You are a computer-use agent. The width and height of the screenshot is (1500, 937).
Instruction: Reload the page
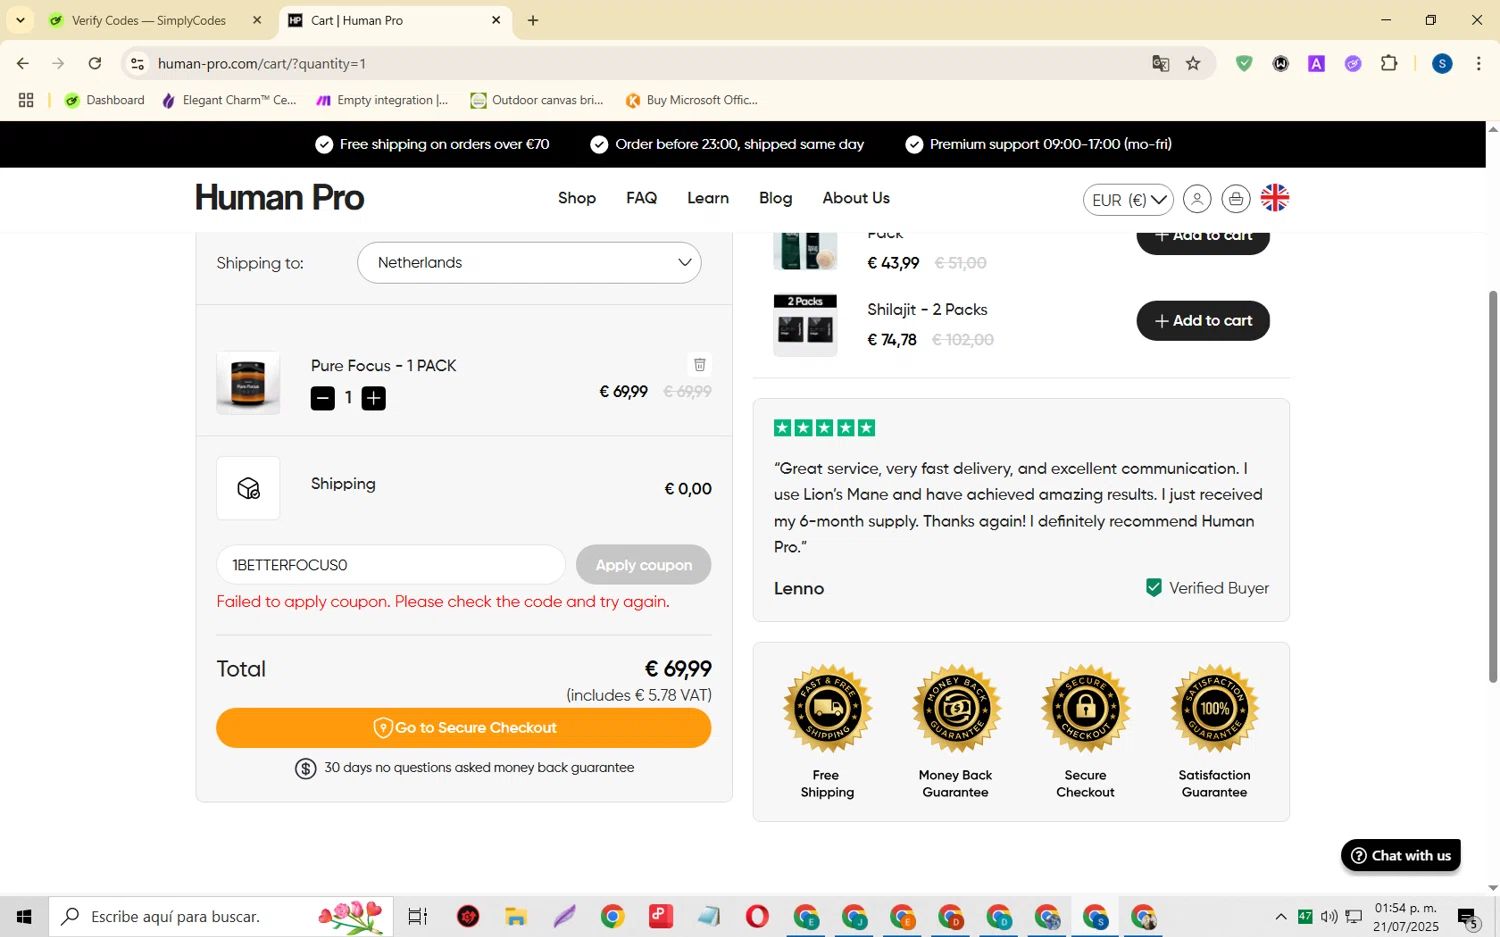point(94,63)
